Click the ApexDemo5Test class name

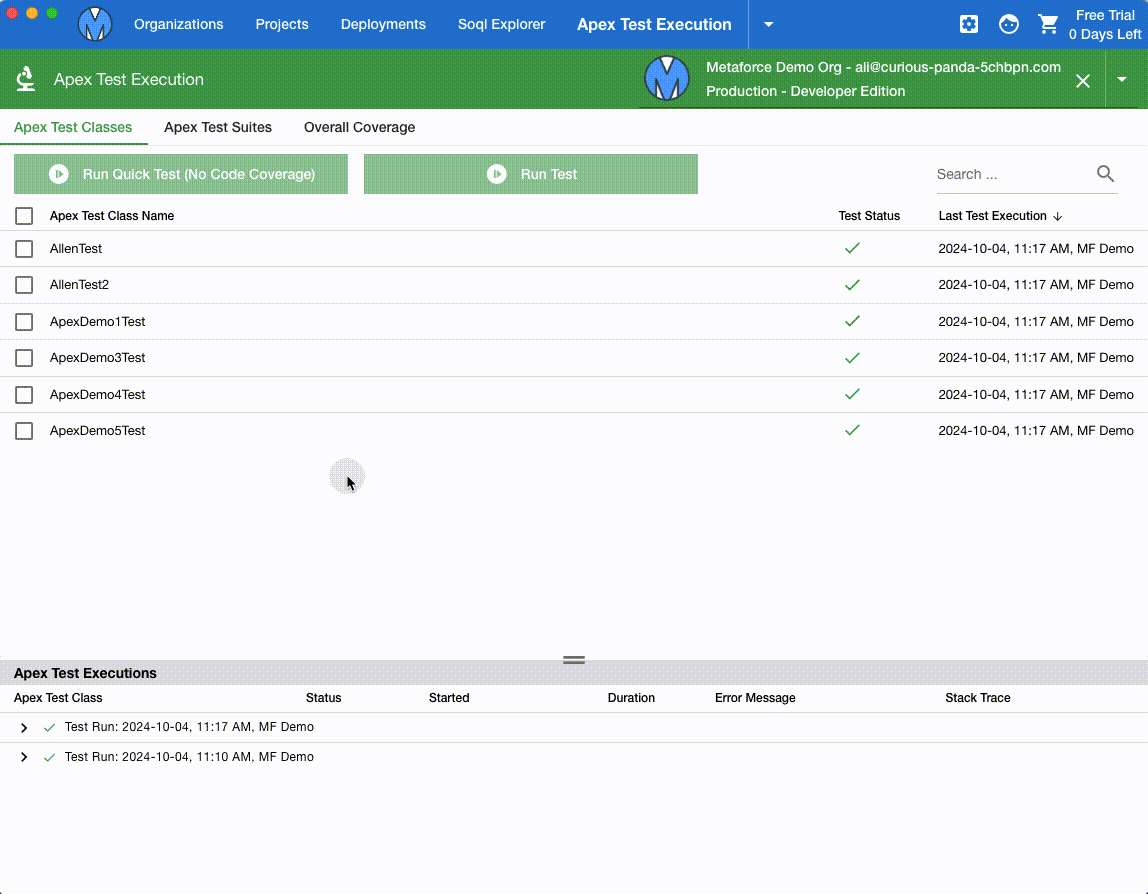tap(97, 431)
